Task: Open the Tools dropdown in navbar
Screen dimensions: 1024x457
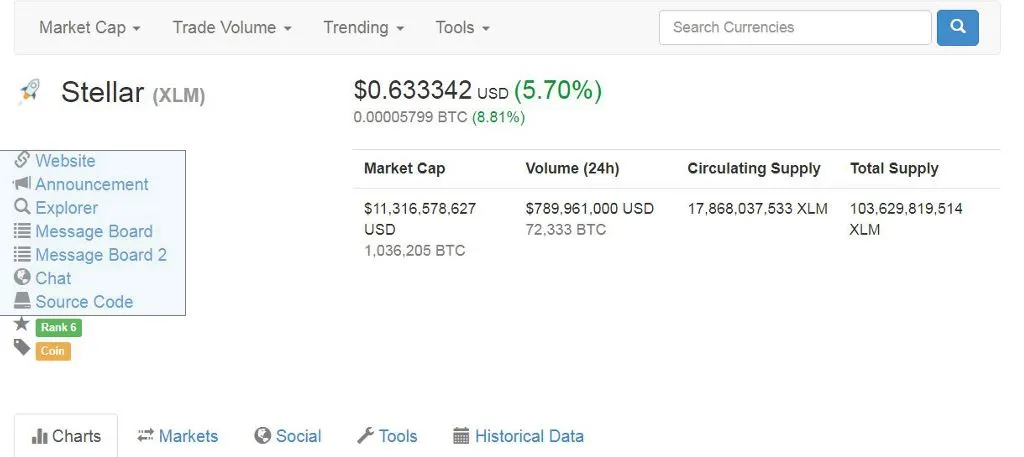Action: click(462, 27)
